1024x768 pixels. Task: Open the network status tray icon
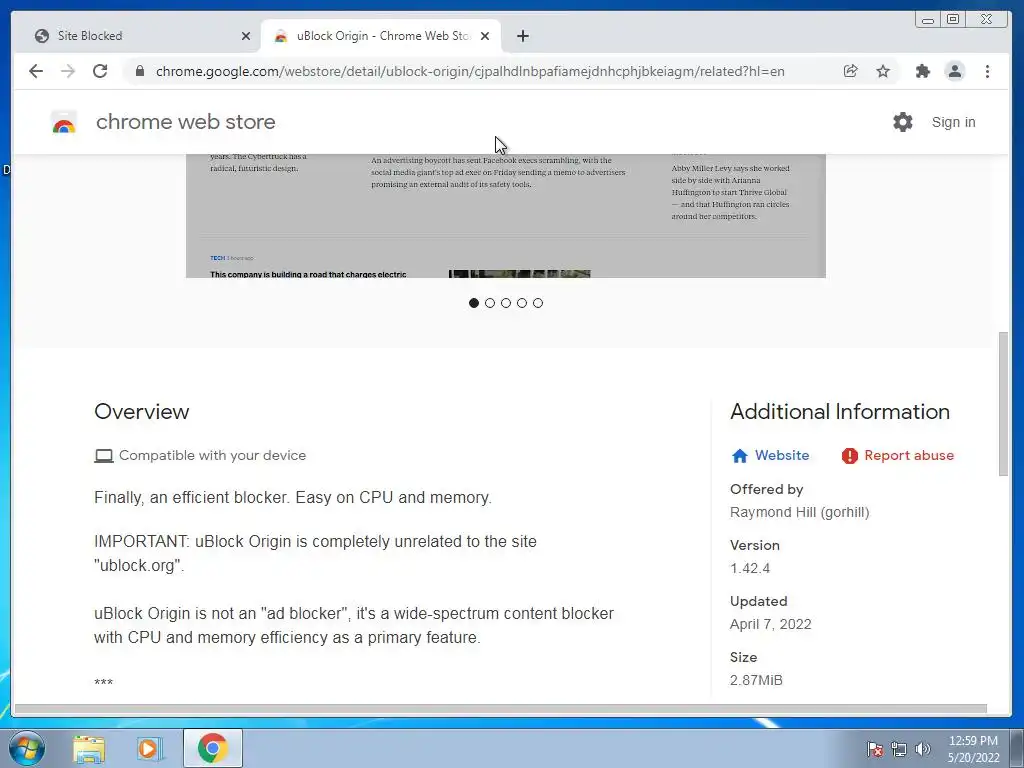(x=899, y=749)
